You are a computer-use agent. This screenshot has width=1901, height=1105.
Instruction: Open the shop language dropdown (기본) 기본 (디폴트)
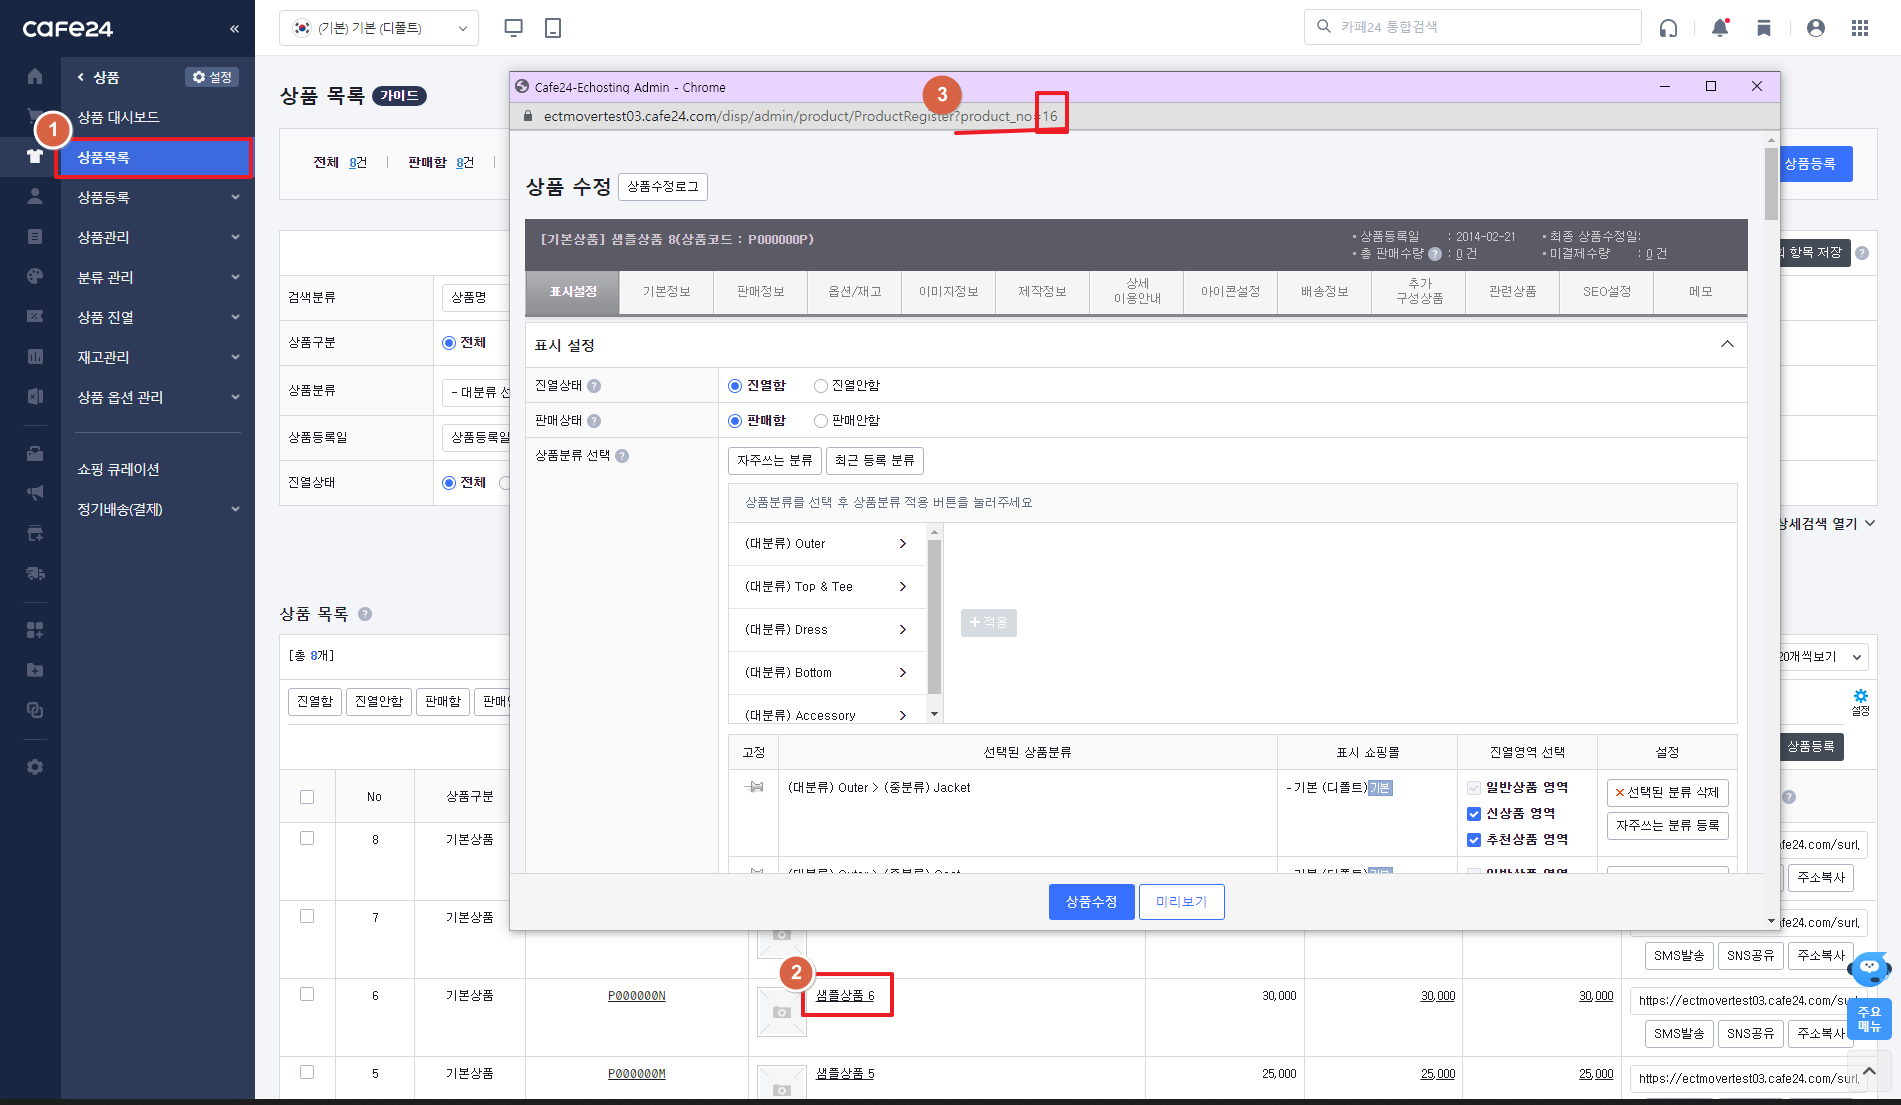click(x=379, y=28)
